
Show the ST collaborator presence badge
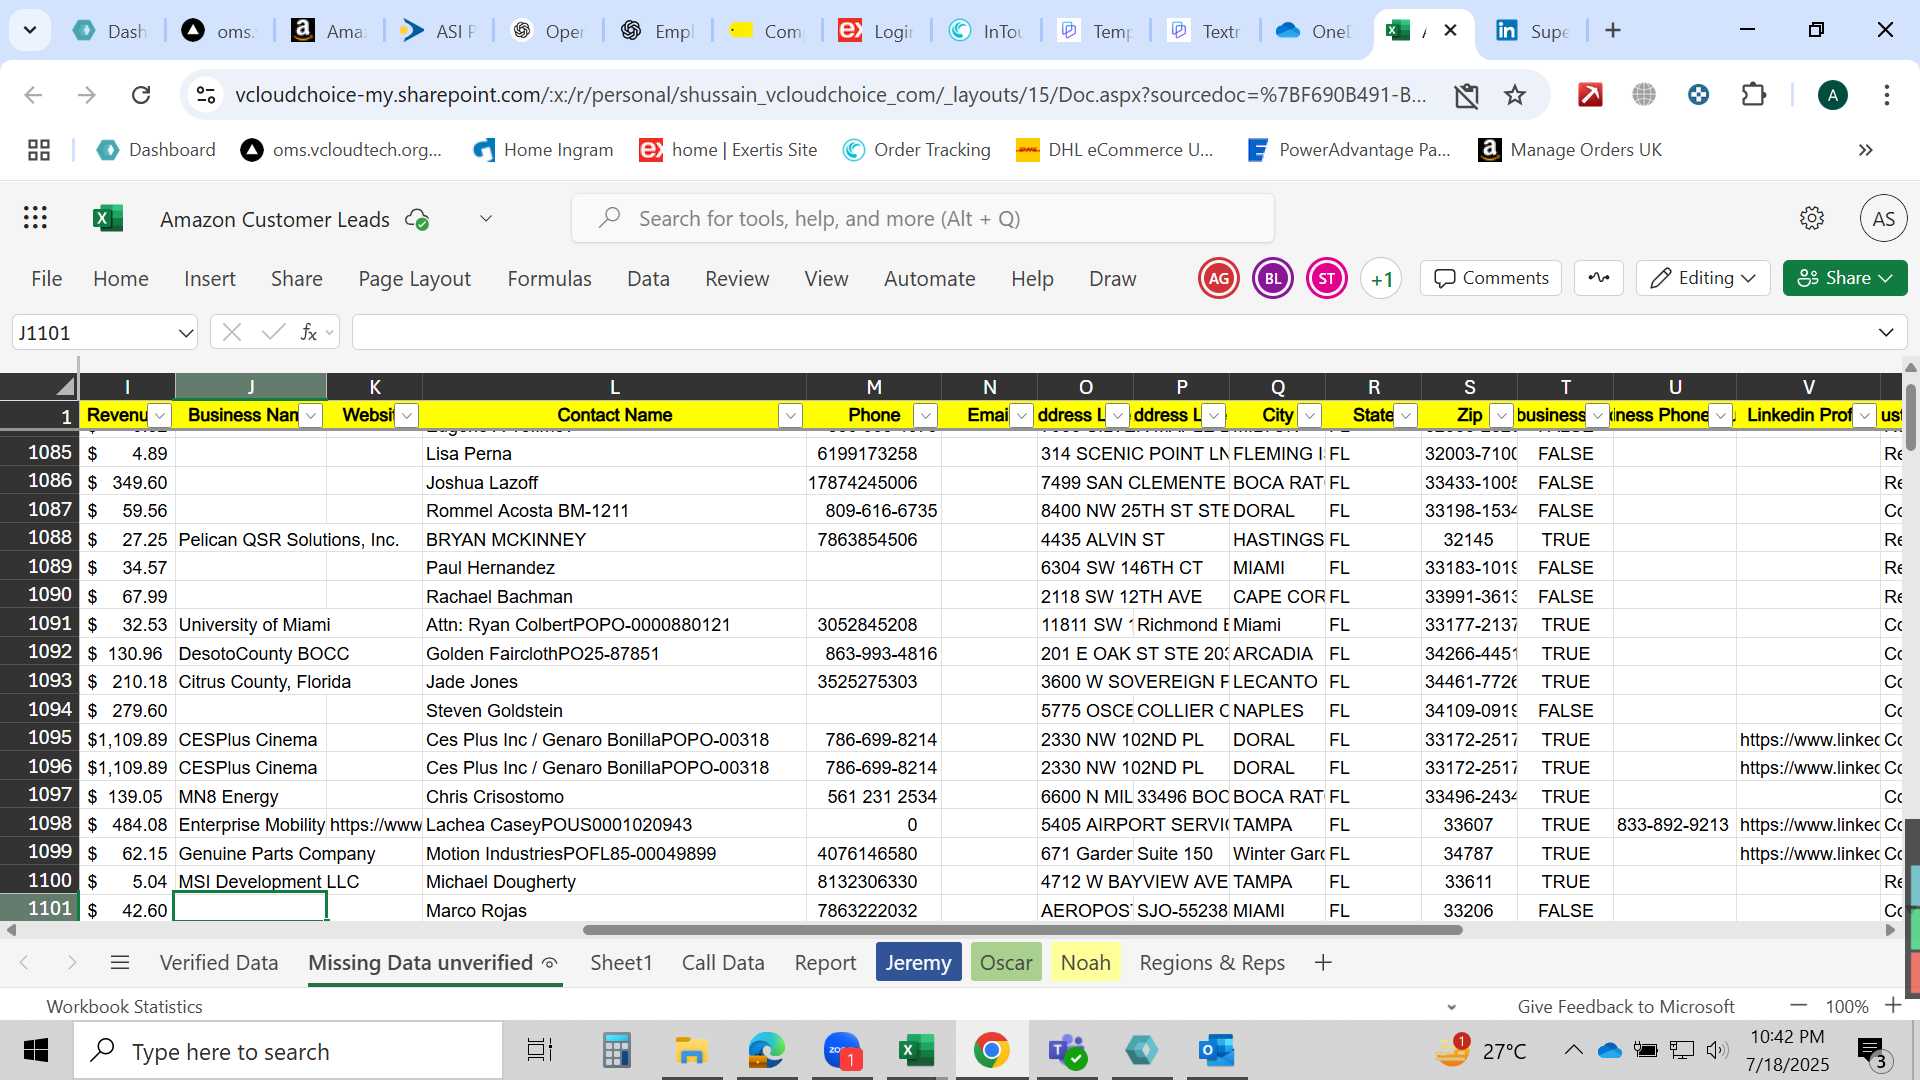click(x=1326, y=279)
